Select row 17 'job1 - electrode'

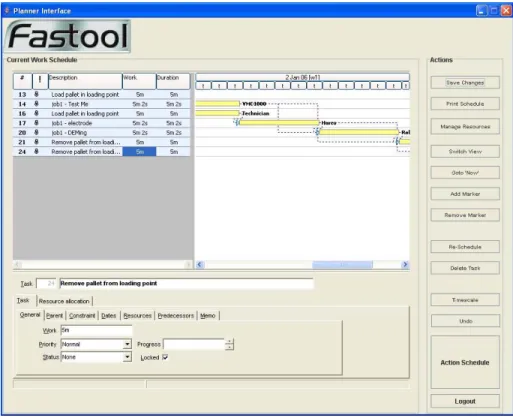click(x=102, y=123)
